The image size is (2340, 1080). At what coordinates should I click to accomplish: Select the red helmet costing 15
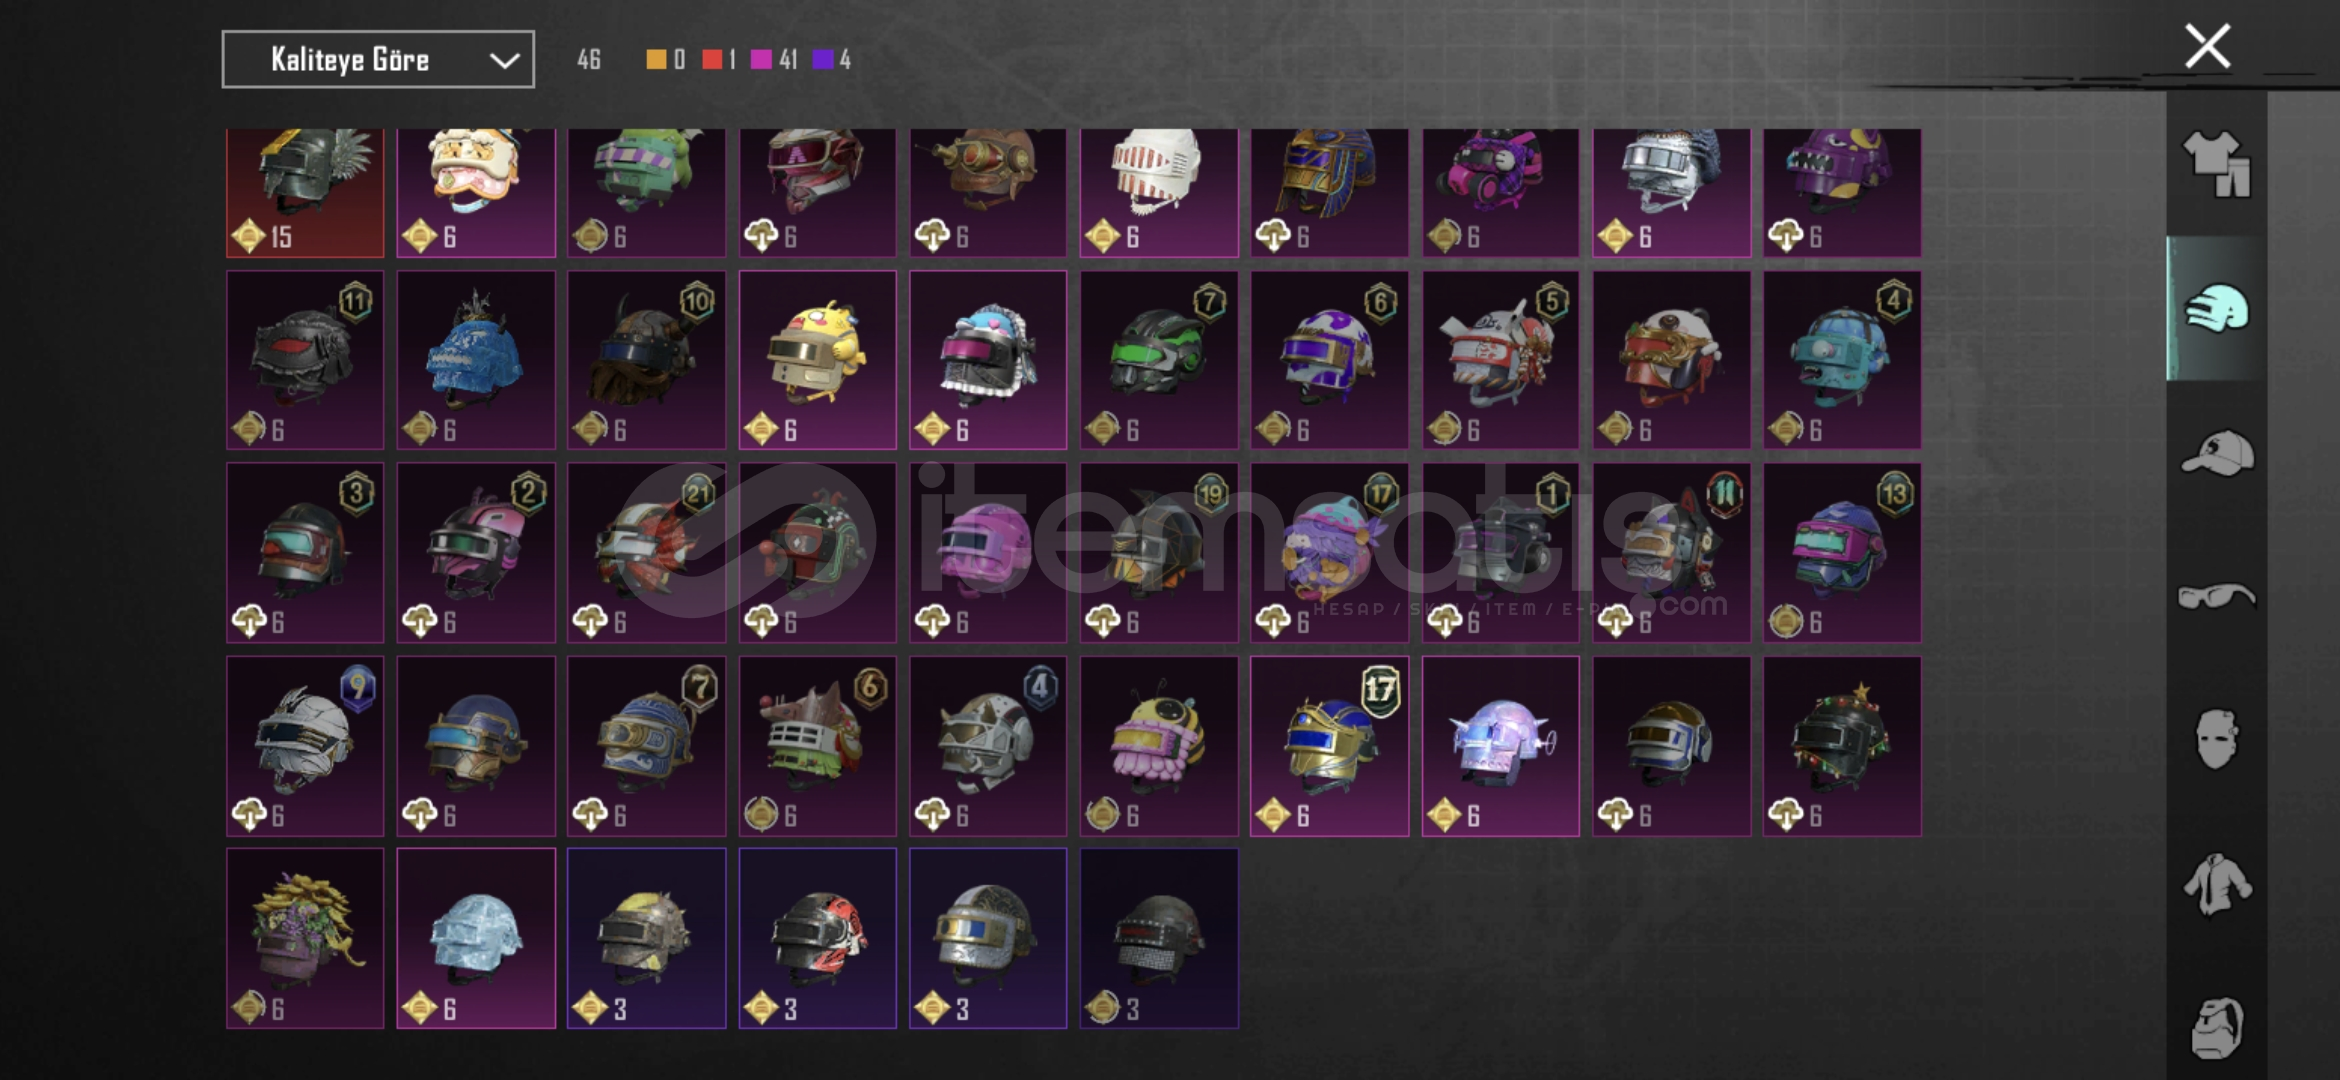(x=305, y=192)
